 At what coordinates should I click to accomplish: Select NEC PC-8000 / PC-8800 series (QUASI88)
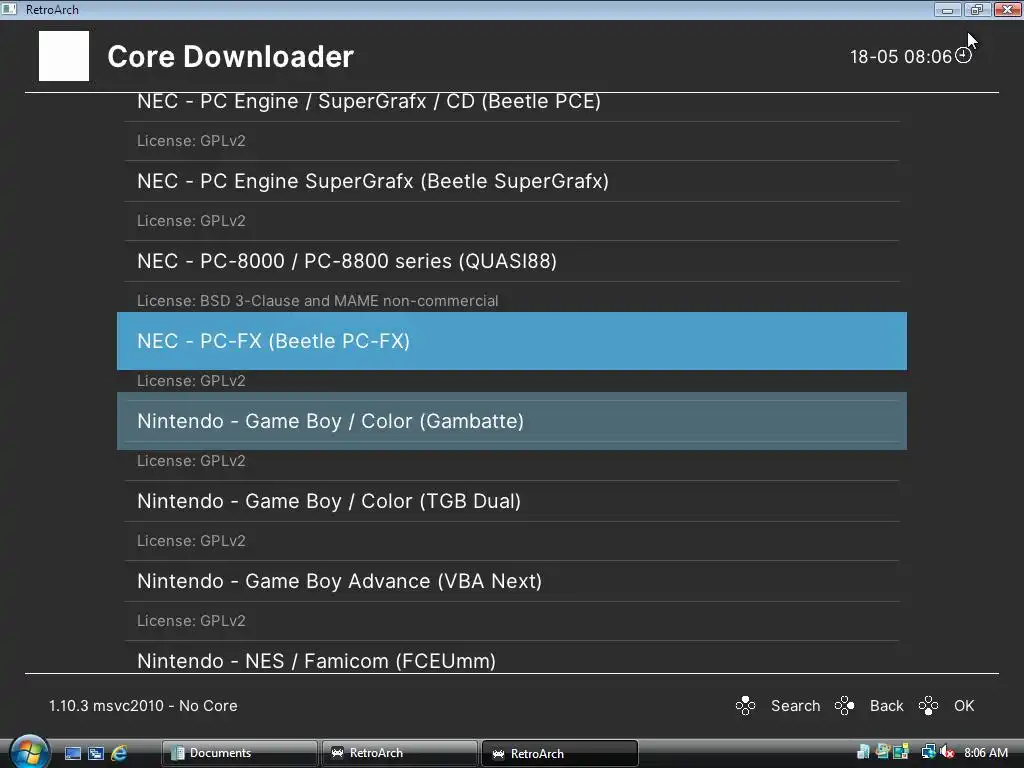[x=512, y=261]
